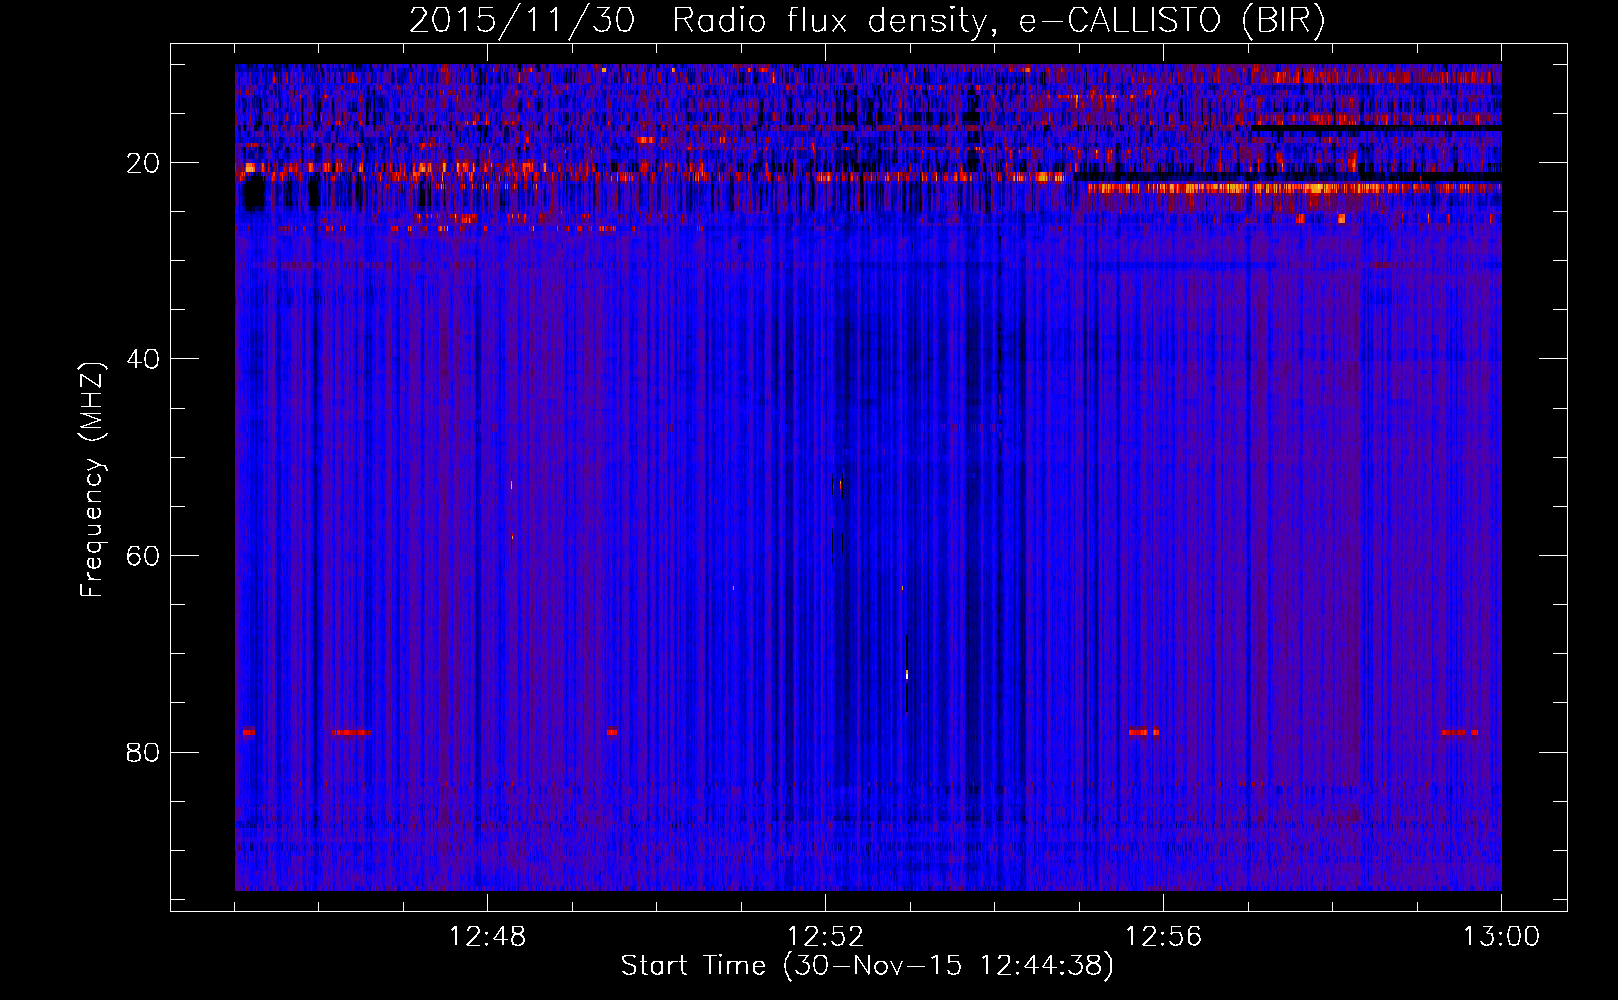Click the 12:52 time tick label
The width and height of the screenshot is (1618, 1000).
pyautogui.click(x=825, y=937)
